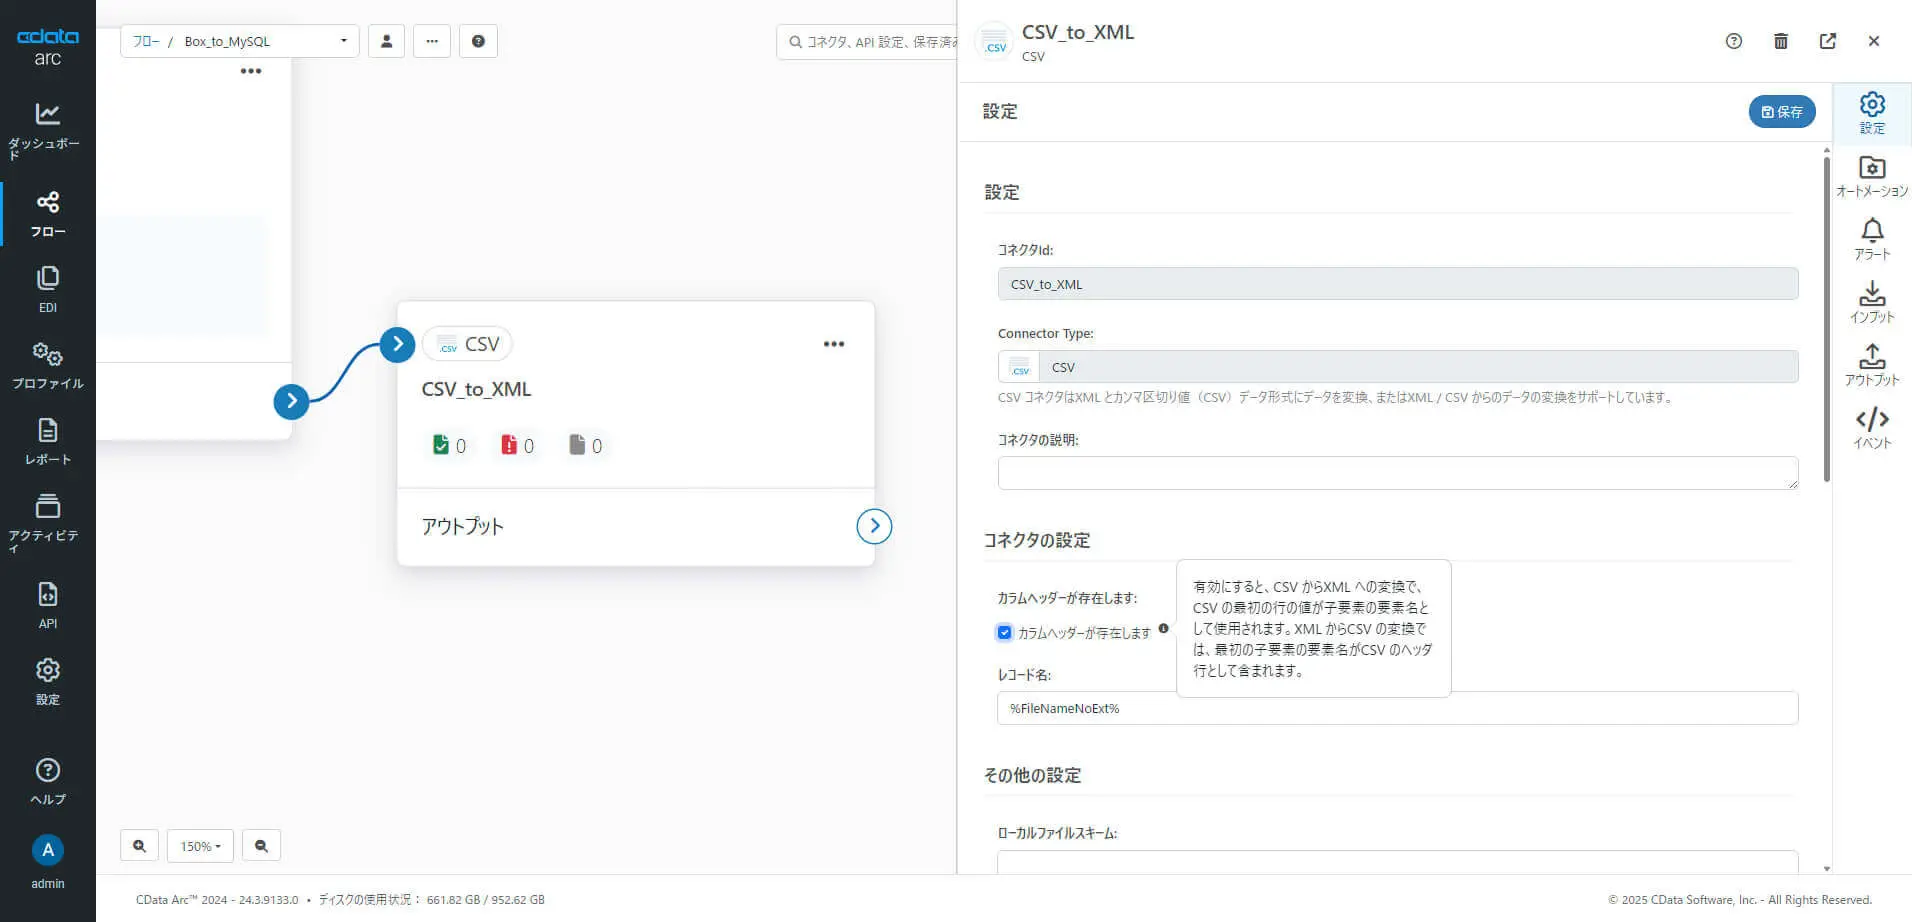
Task: Open the レポート reports page
Action: (47, 442)
